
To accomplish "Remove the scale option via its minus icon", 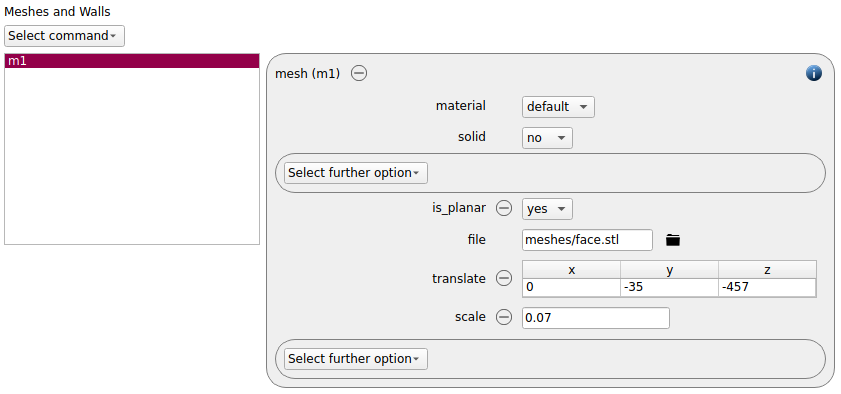I will click(x=504, y=317).
